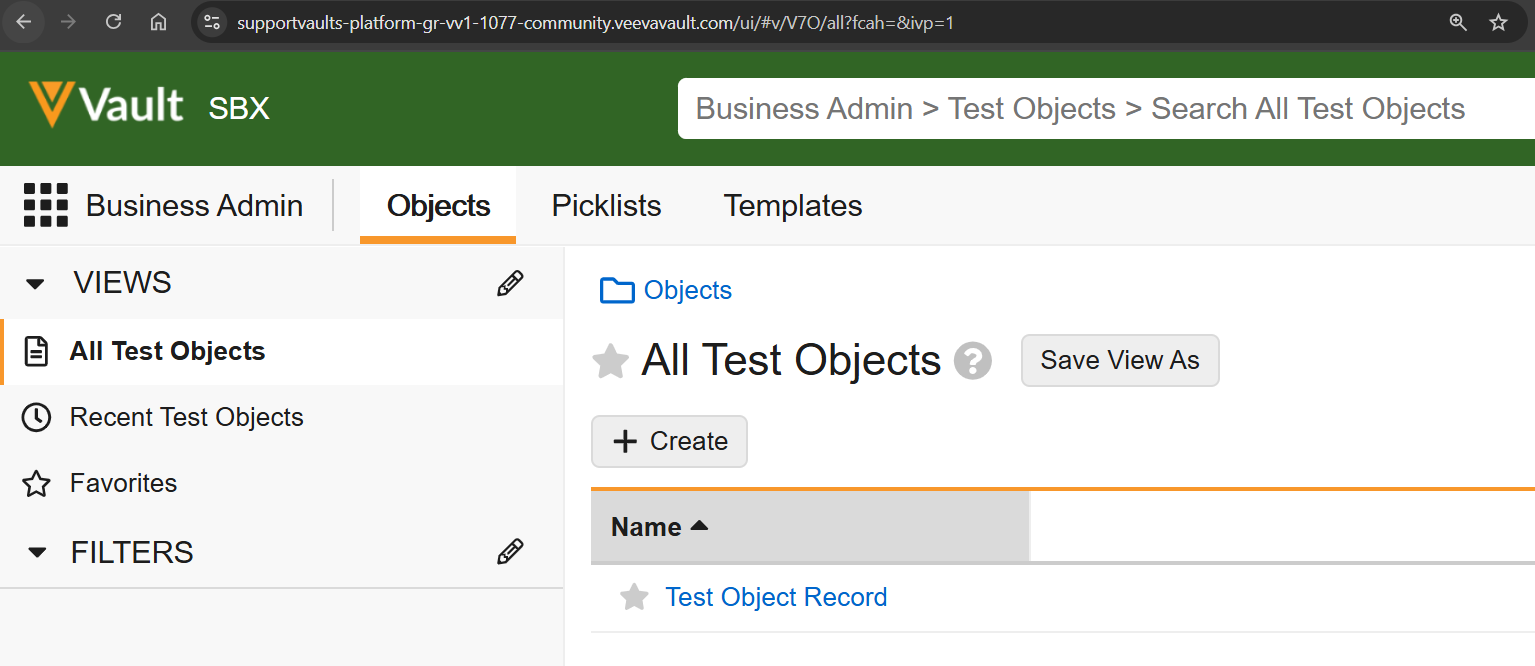Image resolution: width=1535 pixels, height=666 pixels.
Task: Click the Save View As button
Action: (1119, 360)
